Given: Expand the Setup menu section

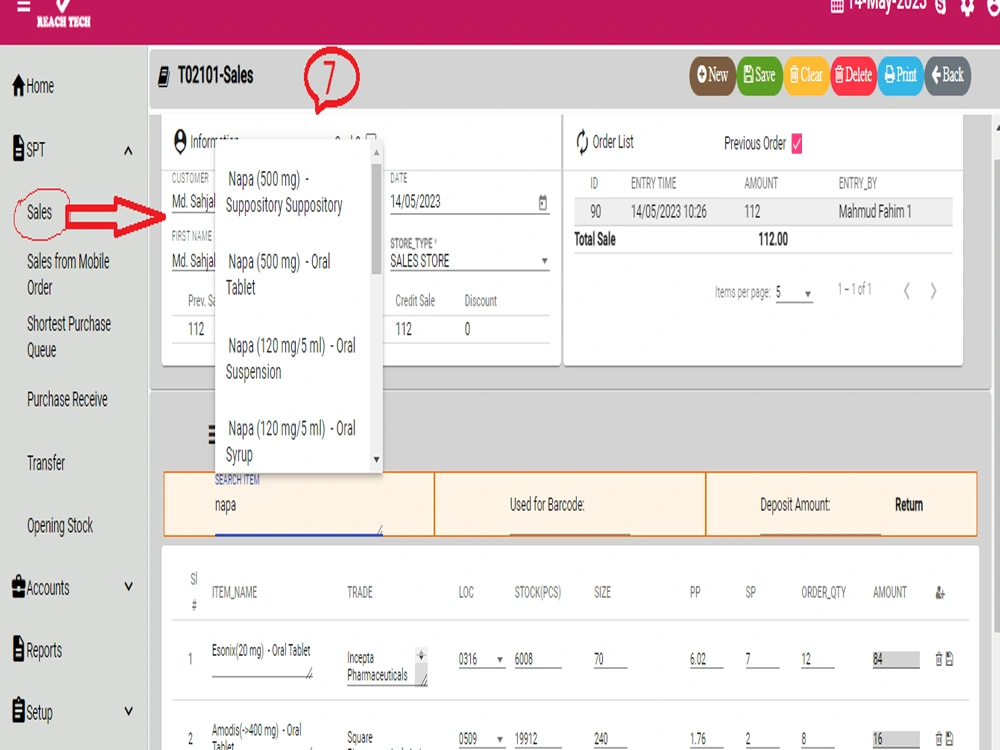Looking at the screenshot, I should pos(128,711).
